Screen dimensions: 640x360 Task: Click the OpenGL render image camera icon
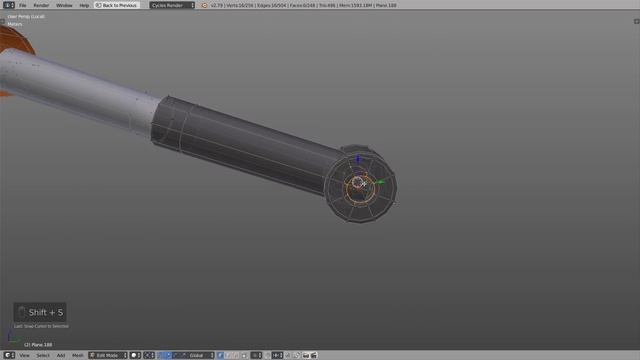(306, 356)
